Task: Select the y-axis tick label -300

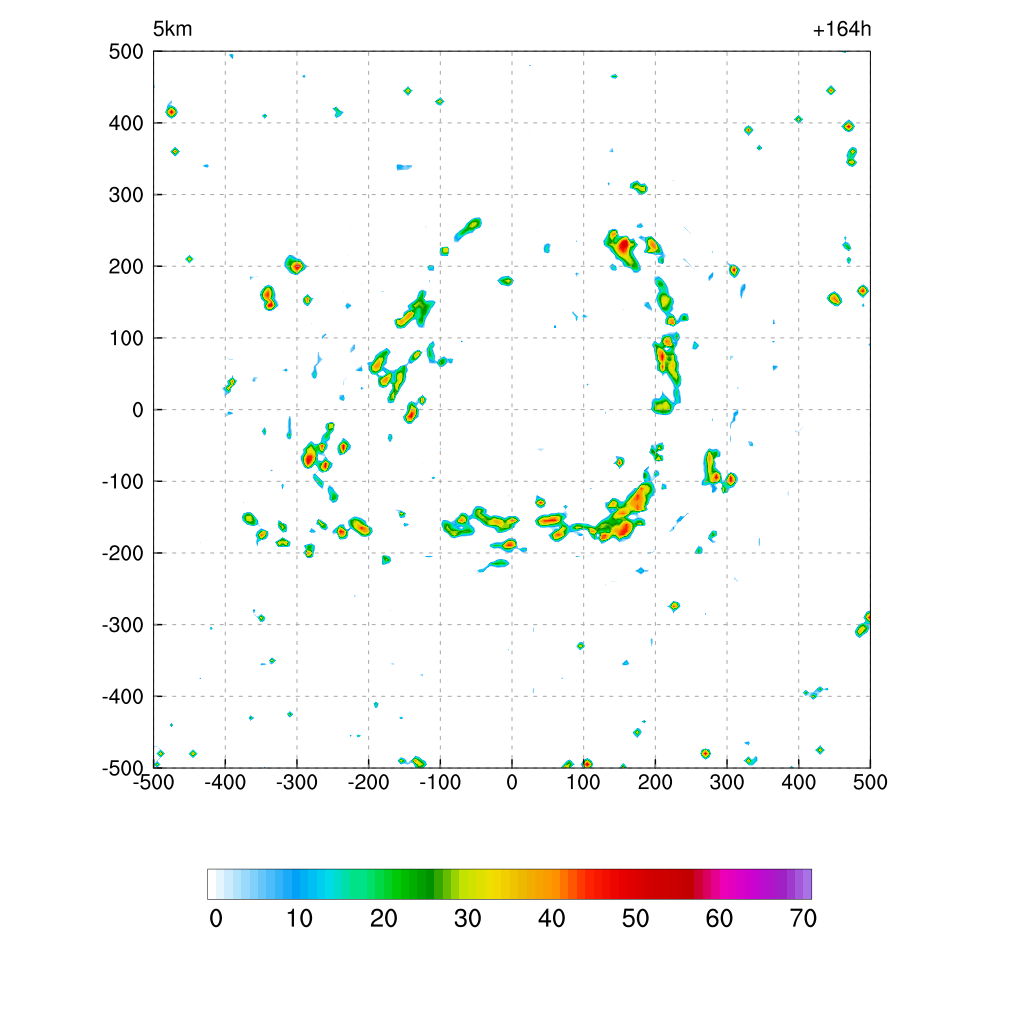Action: [x=123, y=626]
